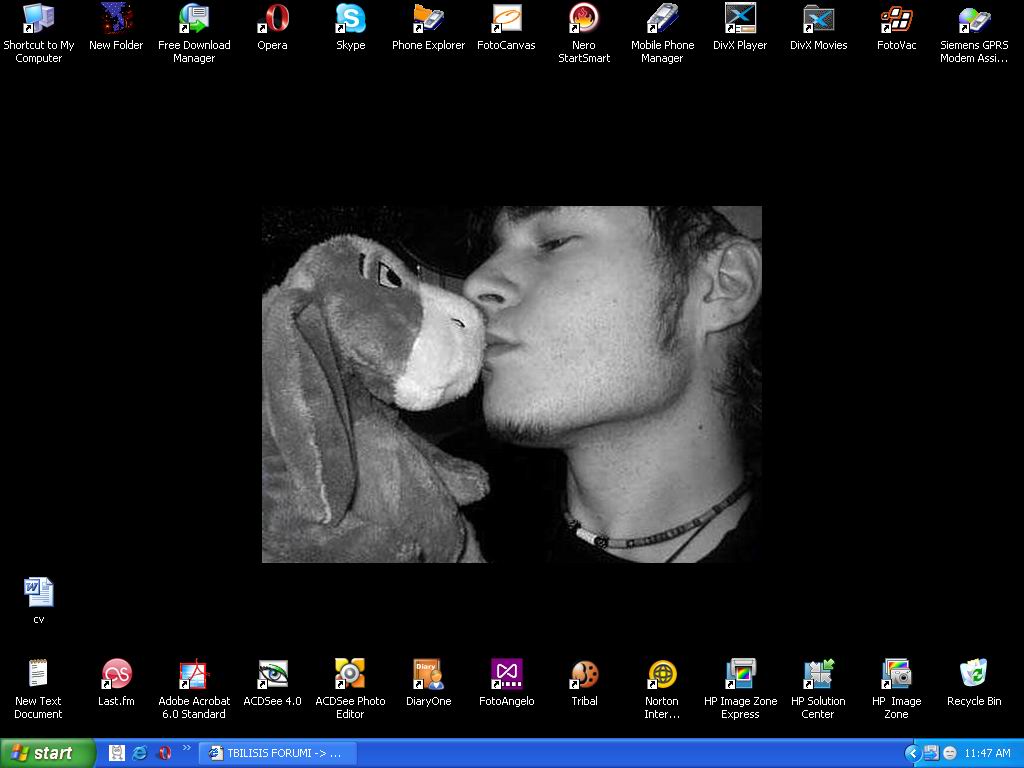Launch Opera from the Quick Launch bar
Viewport: 1024px width, 768px height.
(x=165, y=753)
